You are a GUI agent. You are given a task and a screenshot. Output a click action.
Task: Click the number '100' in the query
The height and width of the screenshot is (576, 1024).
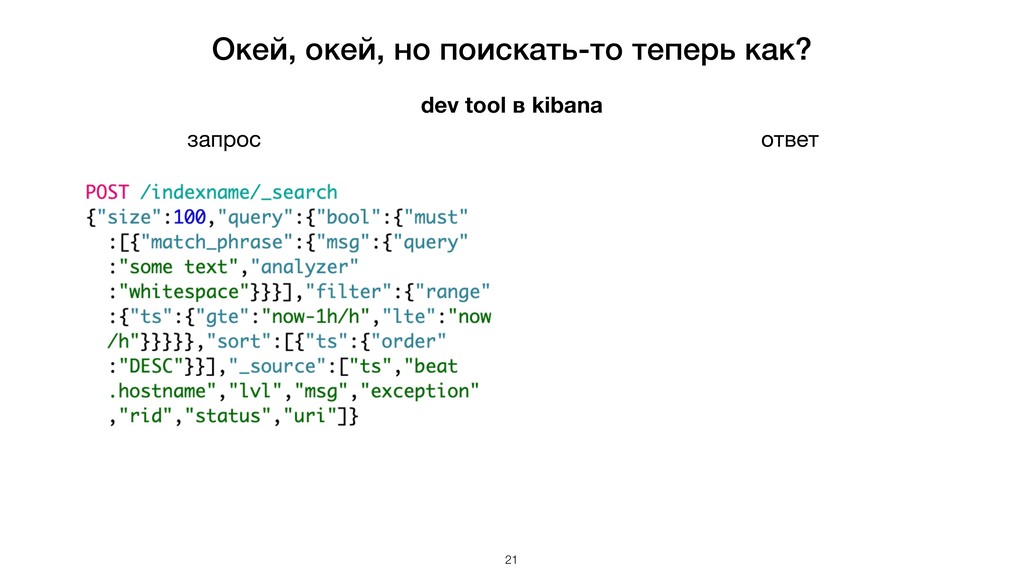[189, 217]
